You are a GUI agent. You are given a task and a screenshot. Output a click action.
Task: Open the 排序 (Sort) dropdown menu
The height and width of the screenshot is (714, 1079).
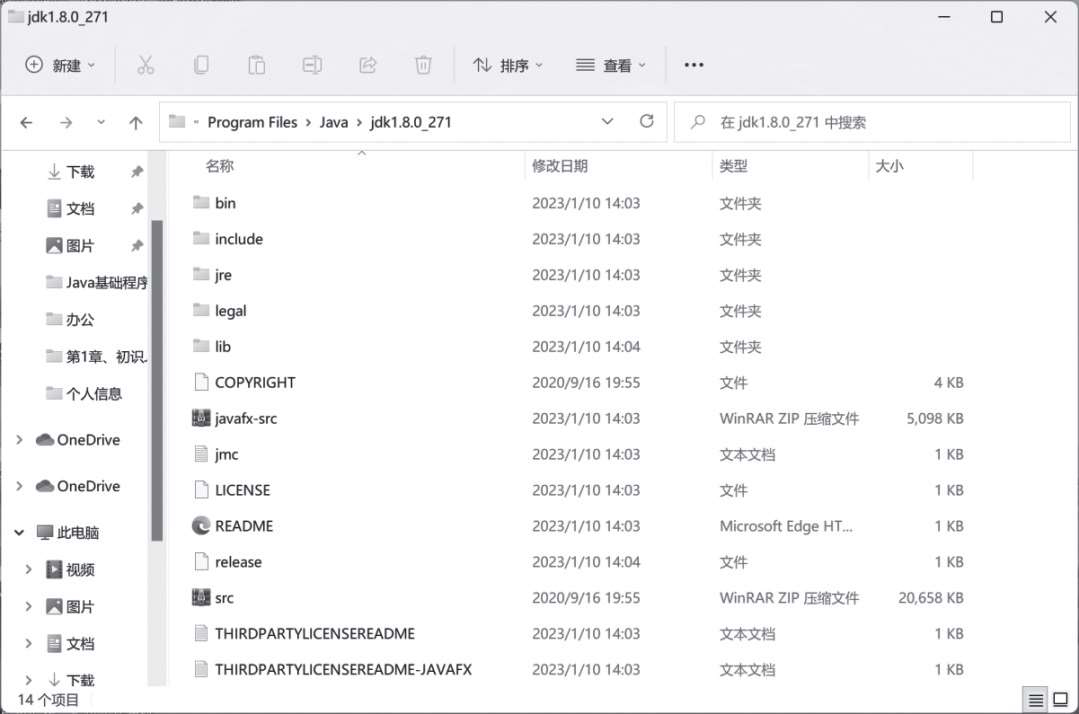pyautogui.click(x=508, y=65)
